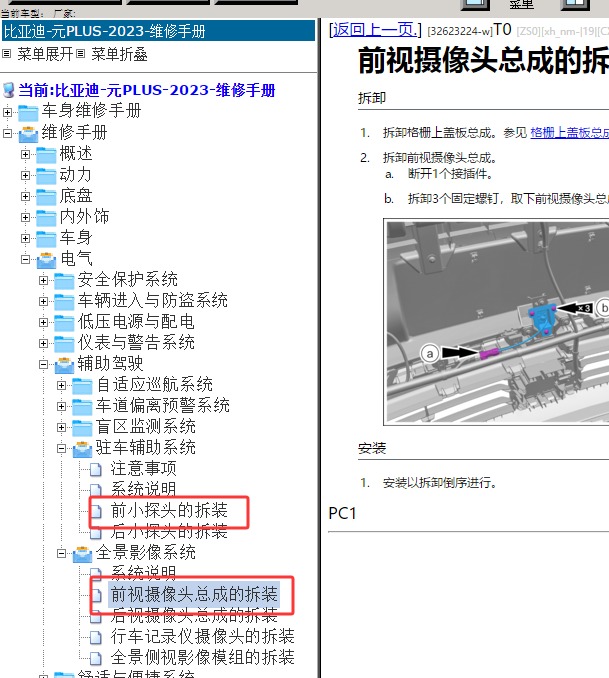Image resolution: width=609 pixels, height=678 pixels.
Task: Click the 车身维修手册 folder icon
Action: pos(28,113)
